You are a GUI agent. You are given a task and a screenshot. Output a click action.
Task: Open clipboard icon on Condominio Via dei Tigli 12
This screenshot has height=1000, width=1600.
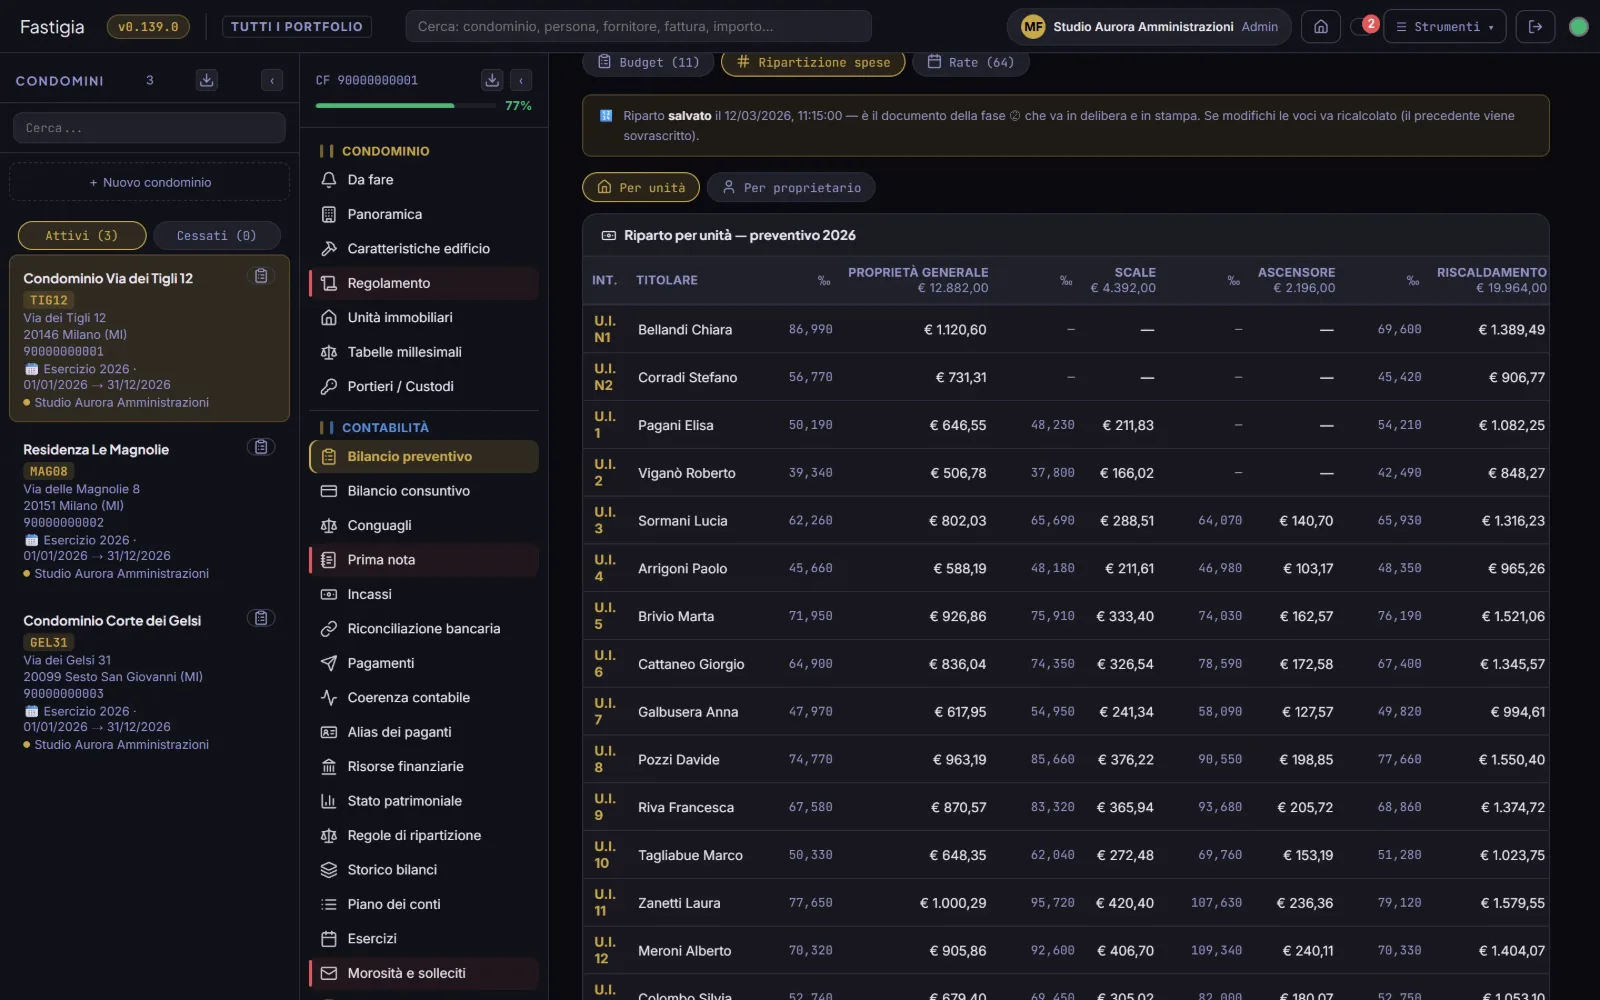click(x=261, y=276)
